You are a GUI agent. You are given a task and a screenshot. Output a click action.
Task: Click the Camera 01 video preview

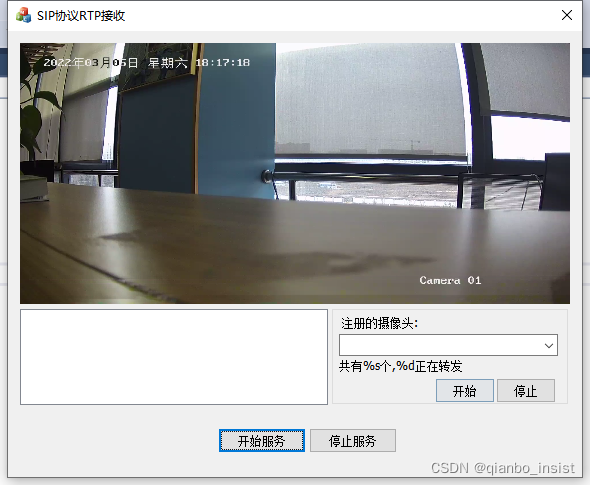point(295,173)
